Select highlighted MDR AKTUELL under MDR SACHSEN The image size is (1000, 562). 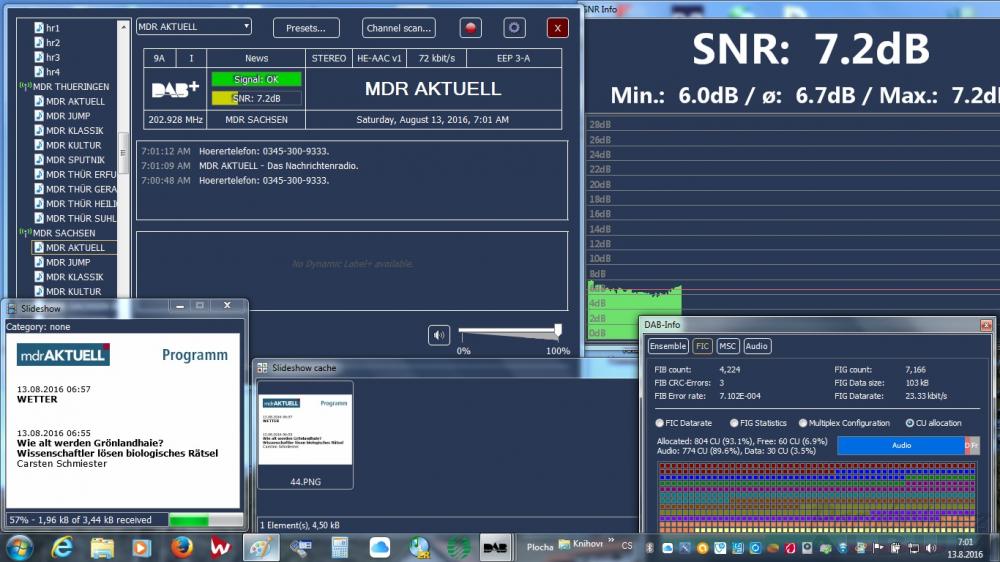pyautogui.click(x=75, y=248)
